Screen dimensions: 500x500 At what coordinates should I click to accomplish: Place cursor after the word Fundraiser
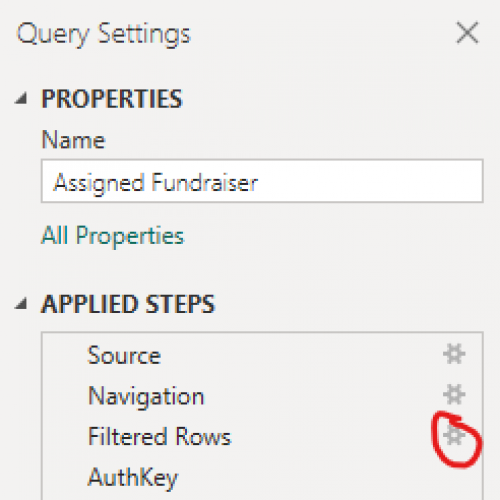[260, 182]
